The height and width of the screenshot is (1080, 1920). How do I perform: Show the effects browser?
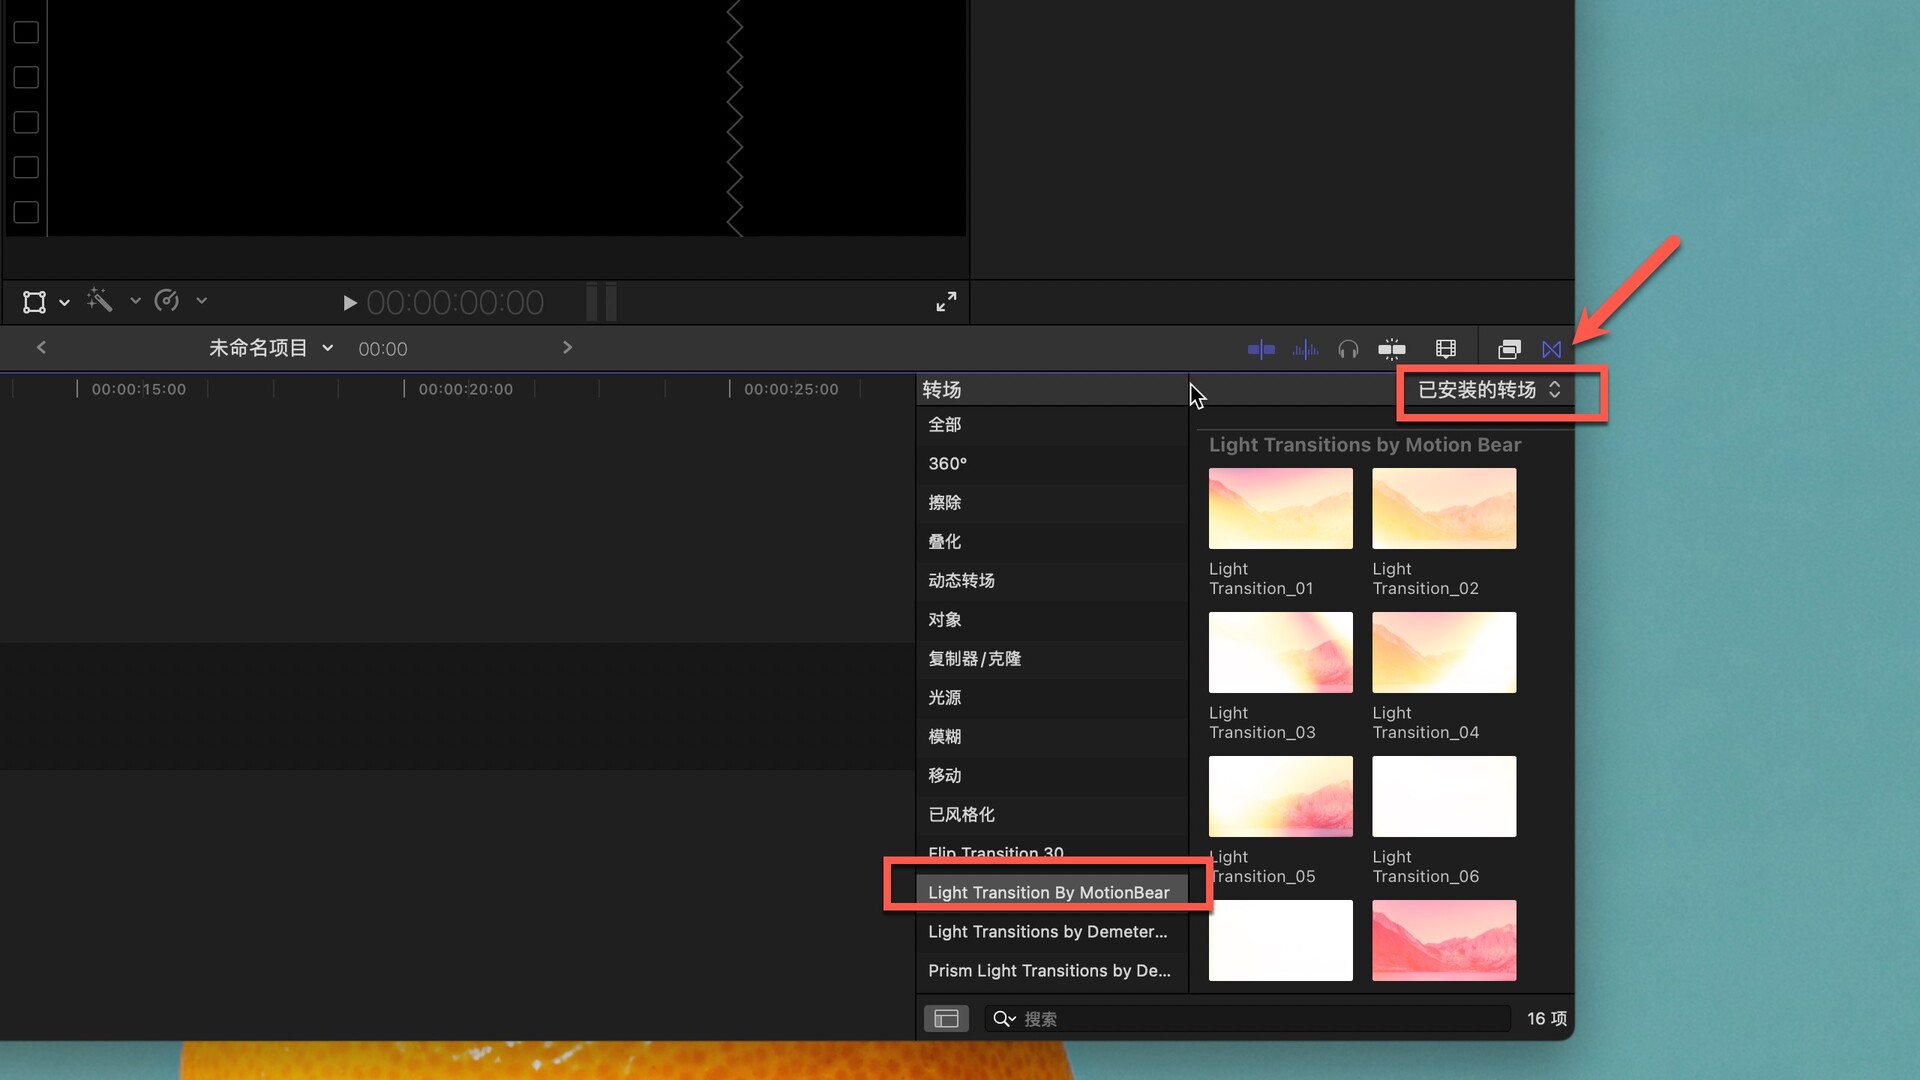(1509, 349)
